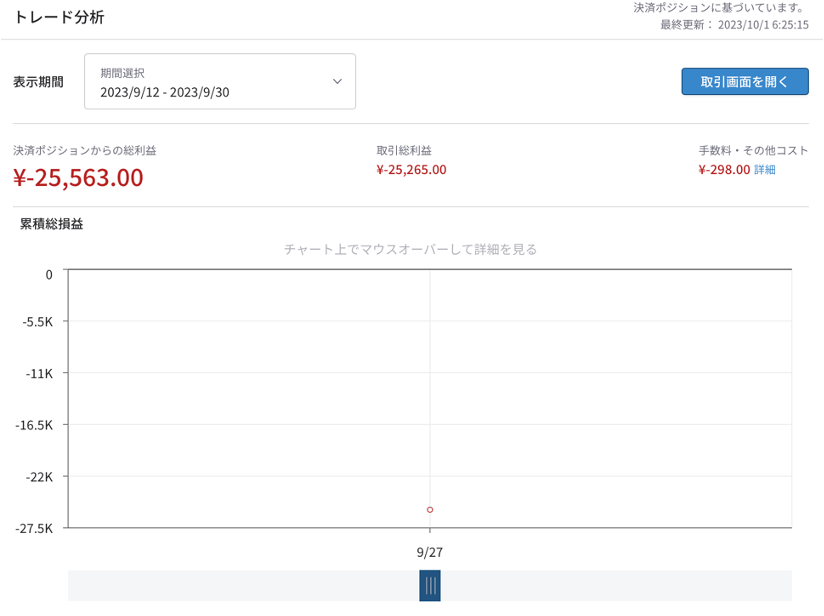Click the 0 y-axis label
This screenshot has width=824, height=616.
(x=49, y=274)
